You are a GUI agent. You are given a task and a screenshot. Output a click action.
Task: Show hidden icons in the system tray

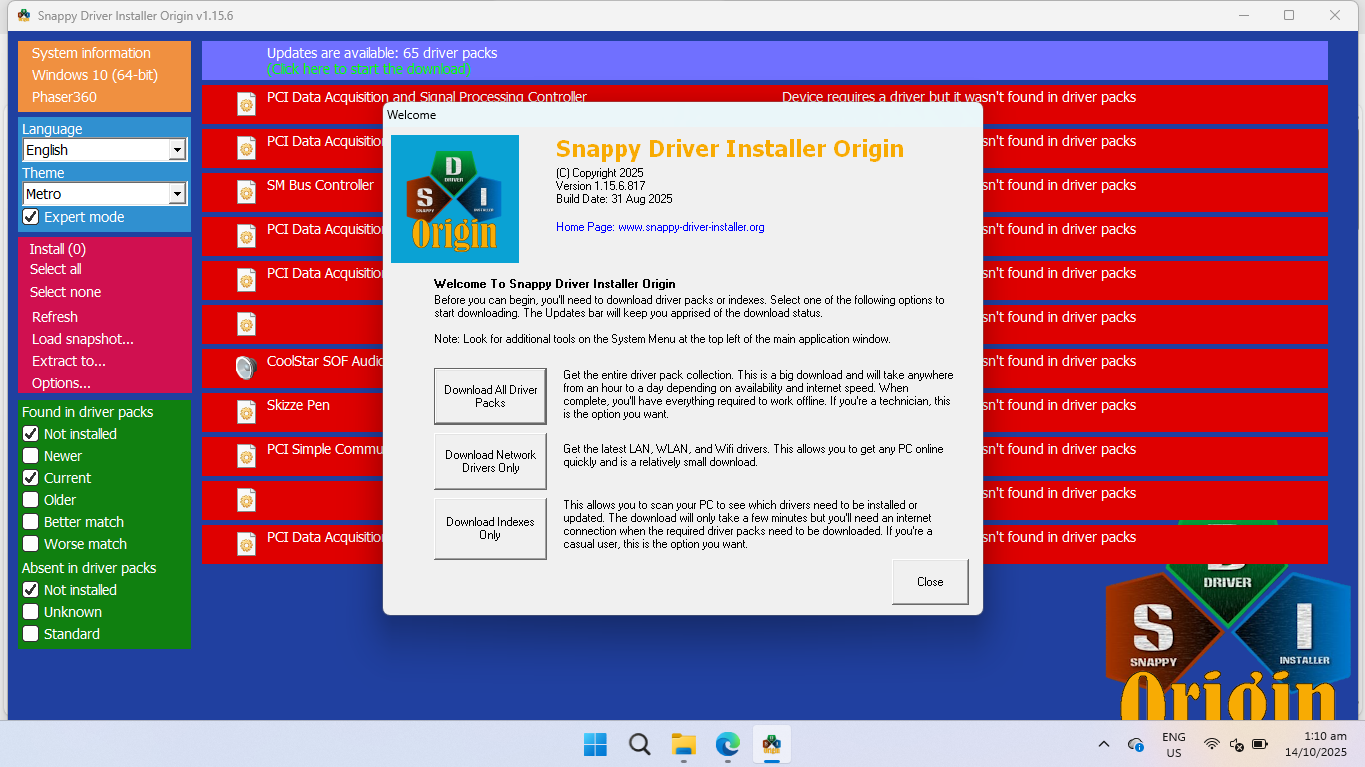(x=1103, y=744)
